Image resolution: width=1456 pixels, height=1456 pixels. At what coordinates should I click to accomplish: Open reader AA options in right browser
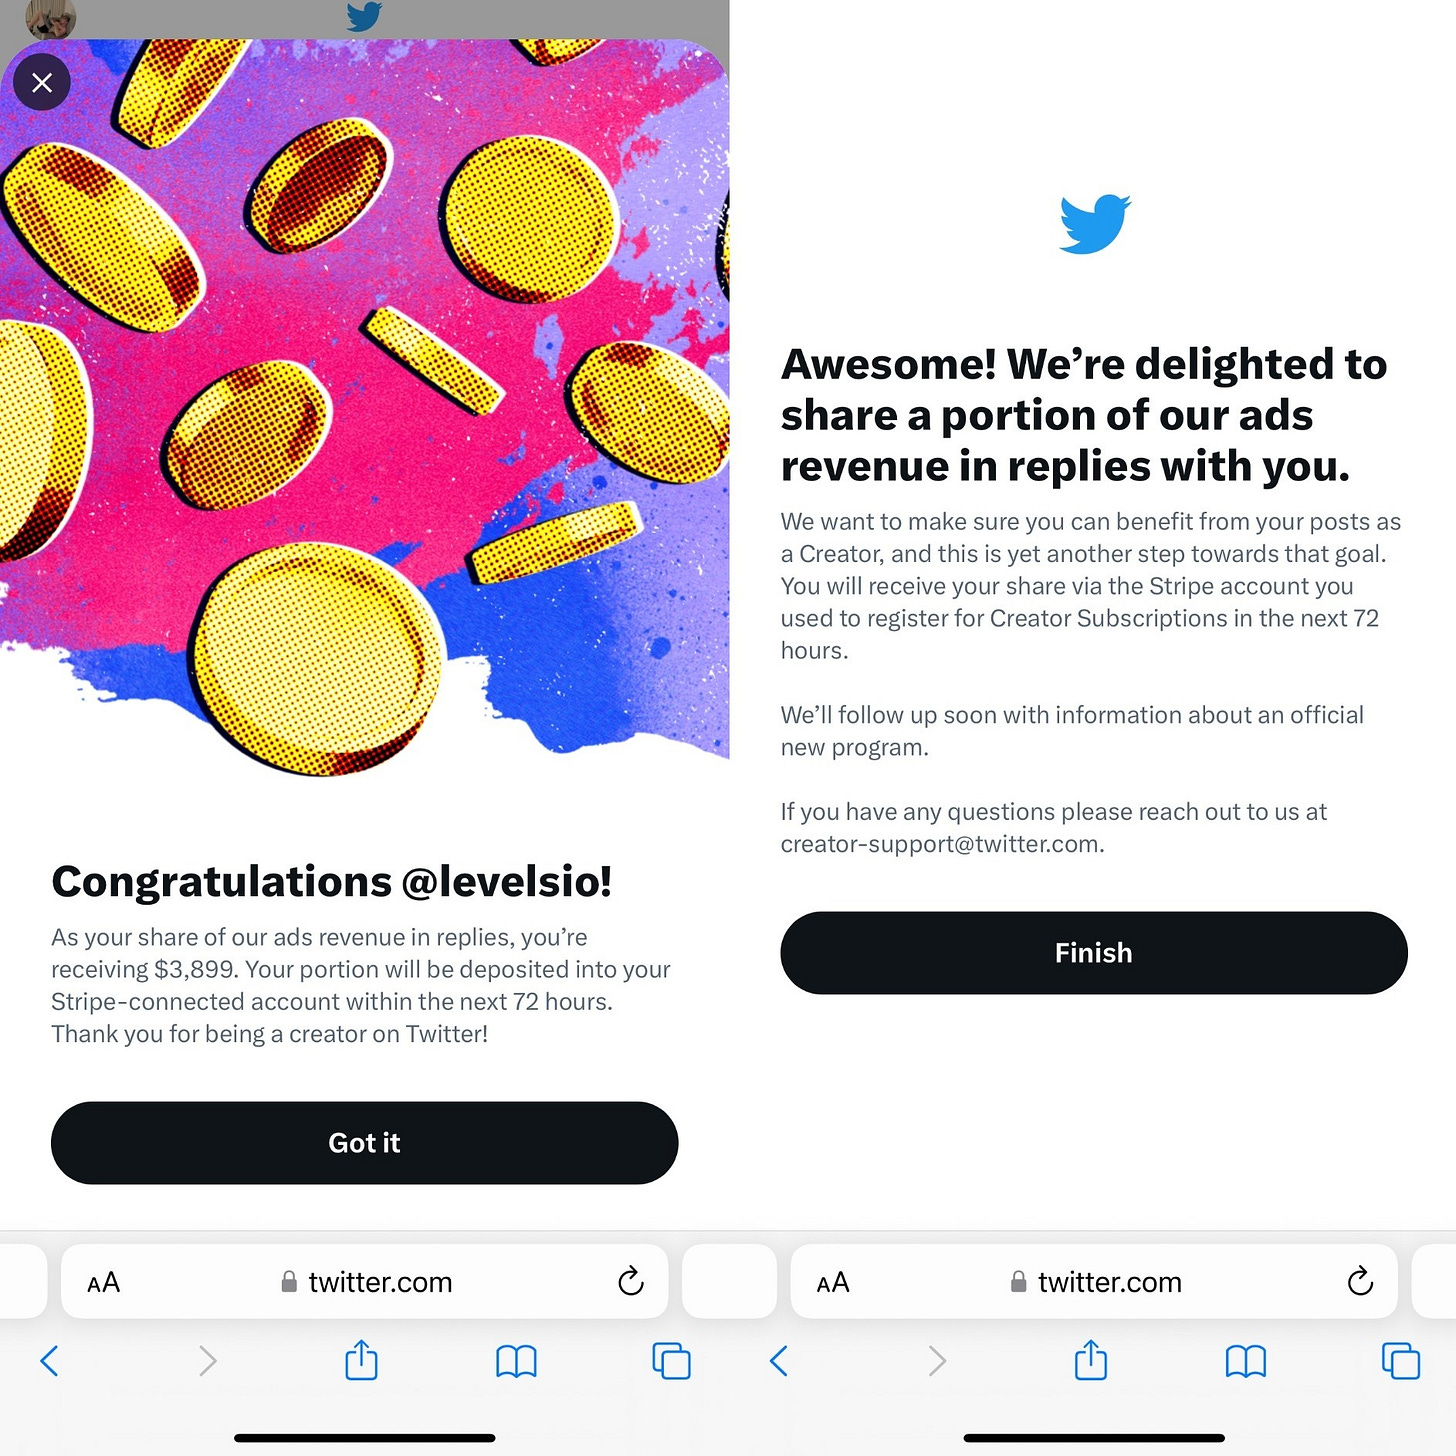click(833, 1283)
